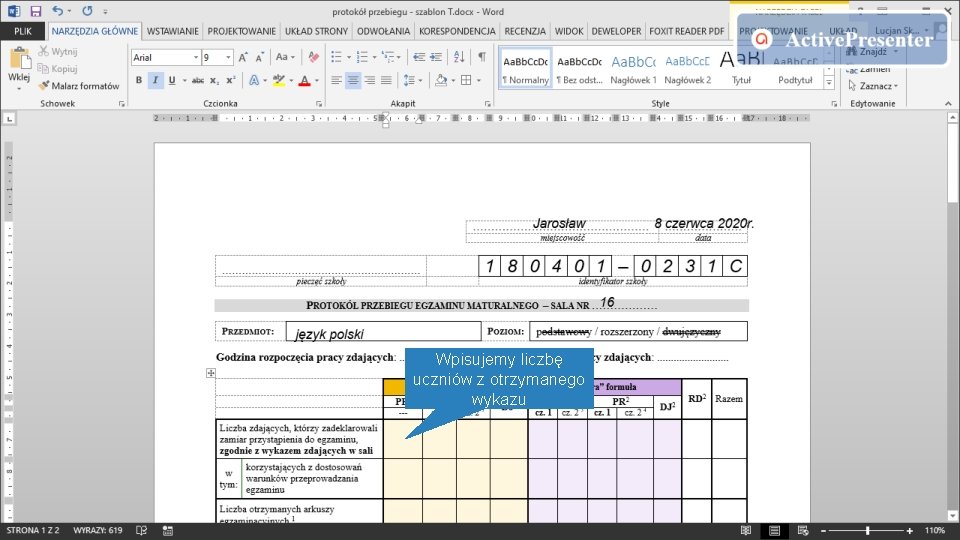This screenshot has width=960, height=540.
Task: Apply strikethrough formatting
Action: (197, 80)
